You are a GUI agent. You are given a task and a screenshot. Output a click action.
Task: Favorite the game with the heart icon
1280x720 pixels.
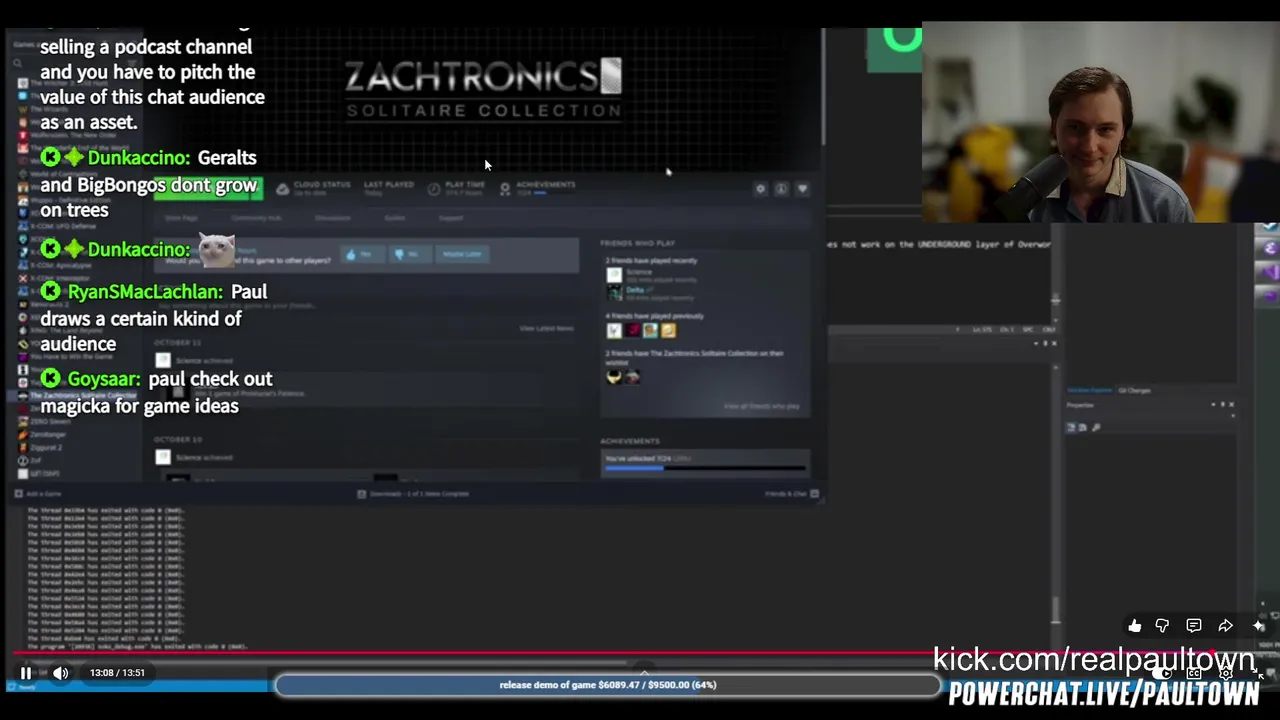(x=802, y=189)
